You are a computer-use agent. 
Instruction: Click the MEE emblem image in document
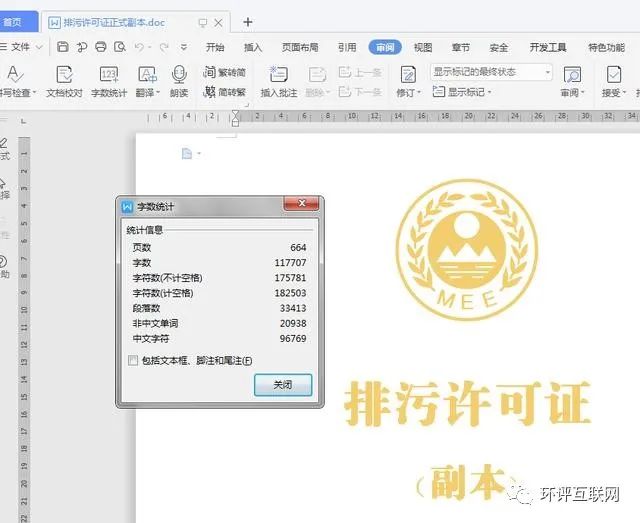pos(467,249)
